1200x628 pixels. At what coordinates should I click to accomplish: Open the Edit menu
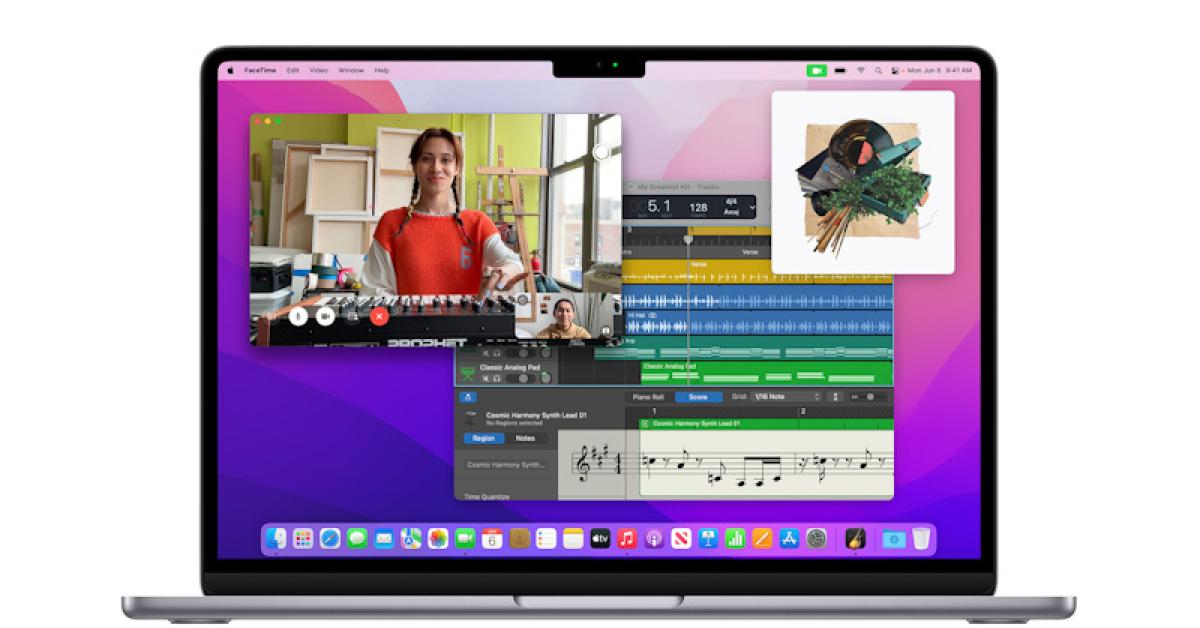tap(293, 71)
